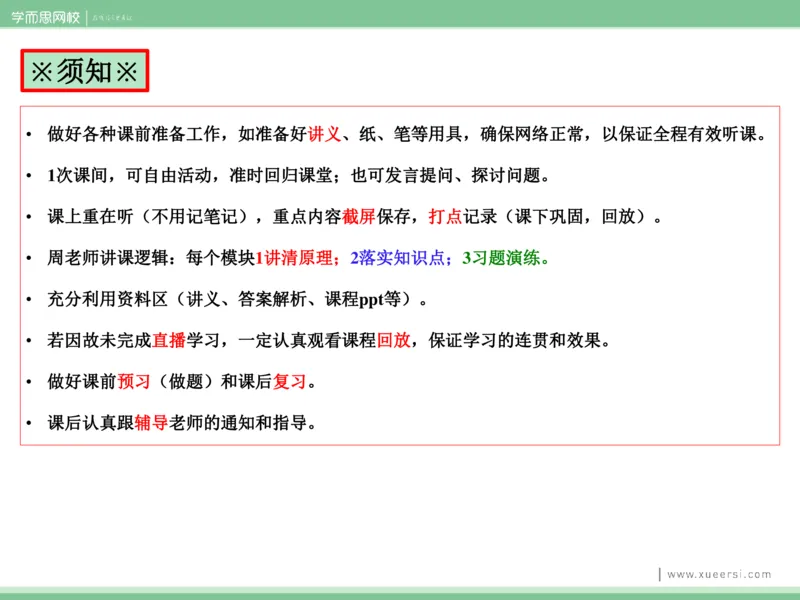Click the green text 3习题演练

pos(501,258)
